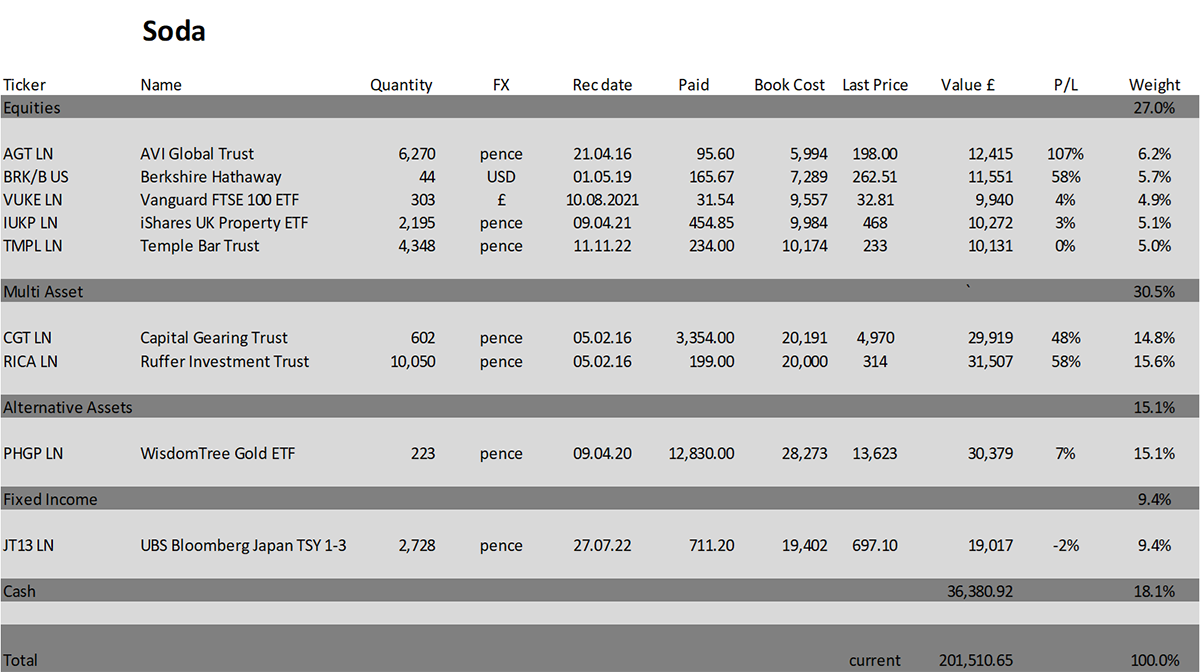Screen dimensions: 1200x672
Task: Click the Soda title text
Action: 174,31
